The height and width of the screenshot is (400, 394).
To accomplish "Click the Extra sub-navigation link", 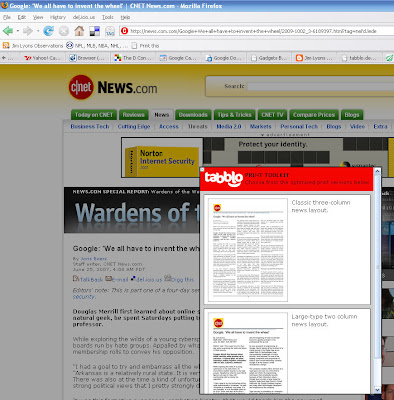I will 380,126.
